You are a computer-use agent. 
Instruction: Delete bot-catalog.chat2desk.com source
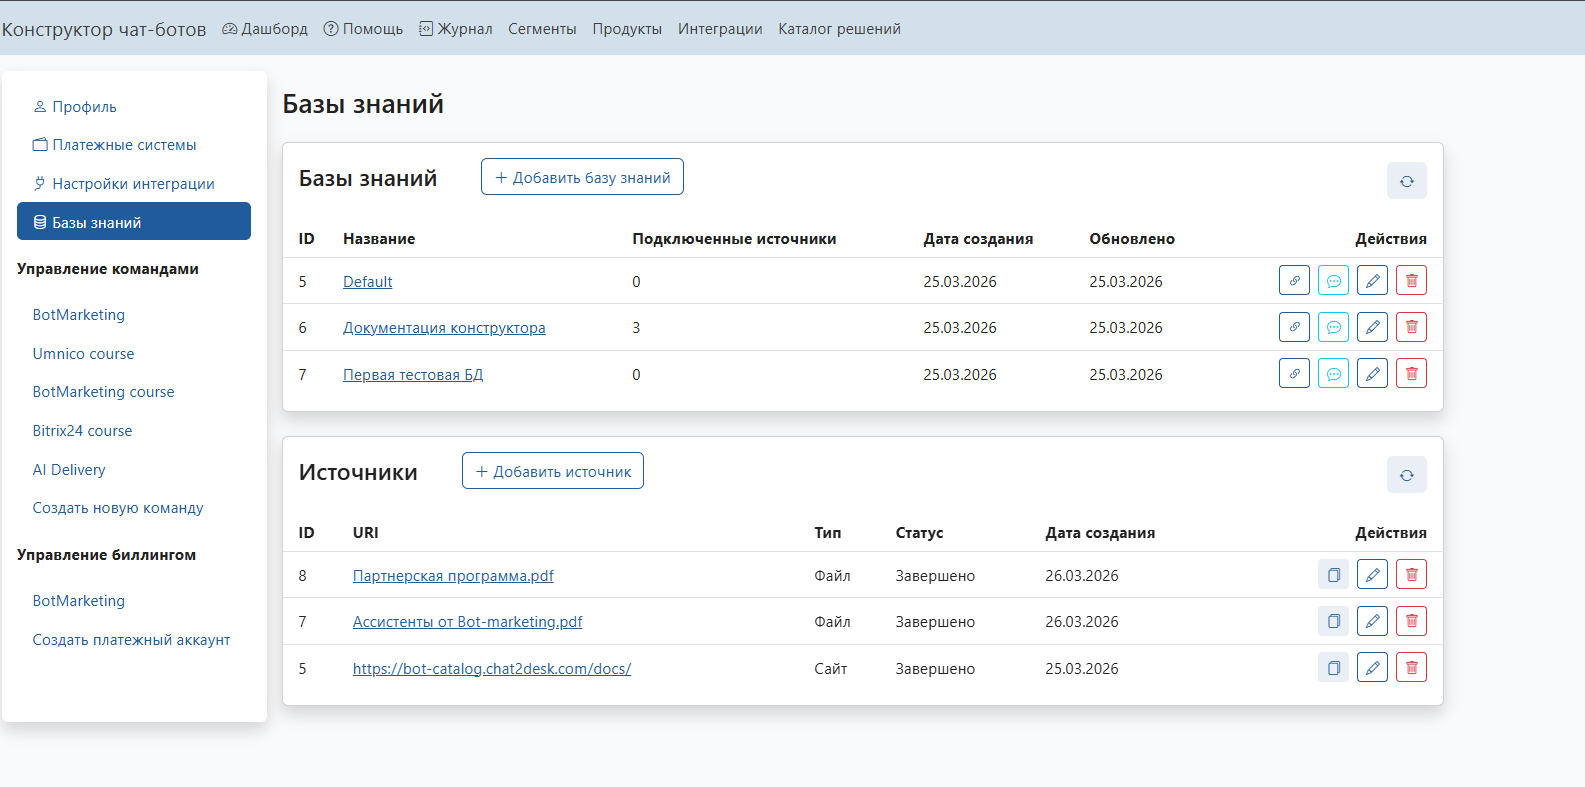point(1411,668)
